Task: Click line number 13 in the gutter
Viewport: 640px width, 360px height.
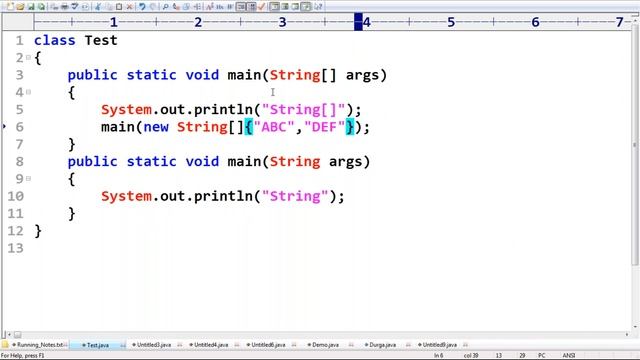Action: pyautogui.click(x=15, y=248)
